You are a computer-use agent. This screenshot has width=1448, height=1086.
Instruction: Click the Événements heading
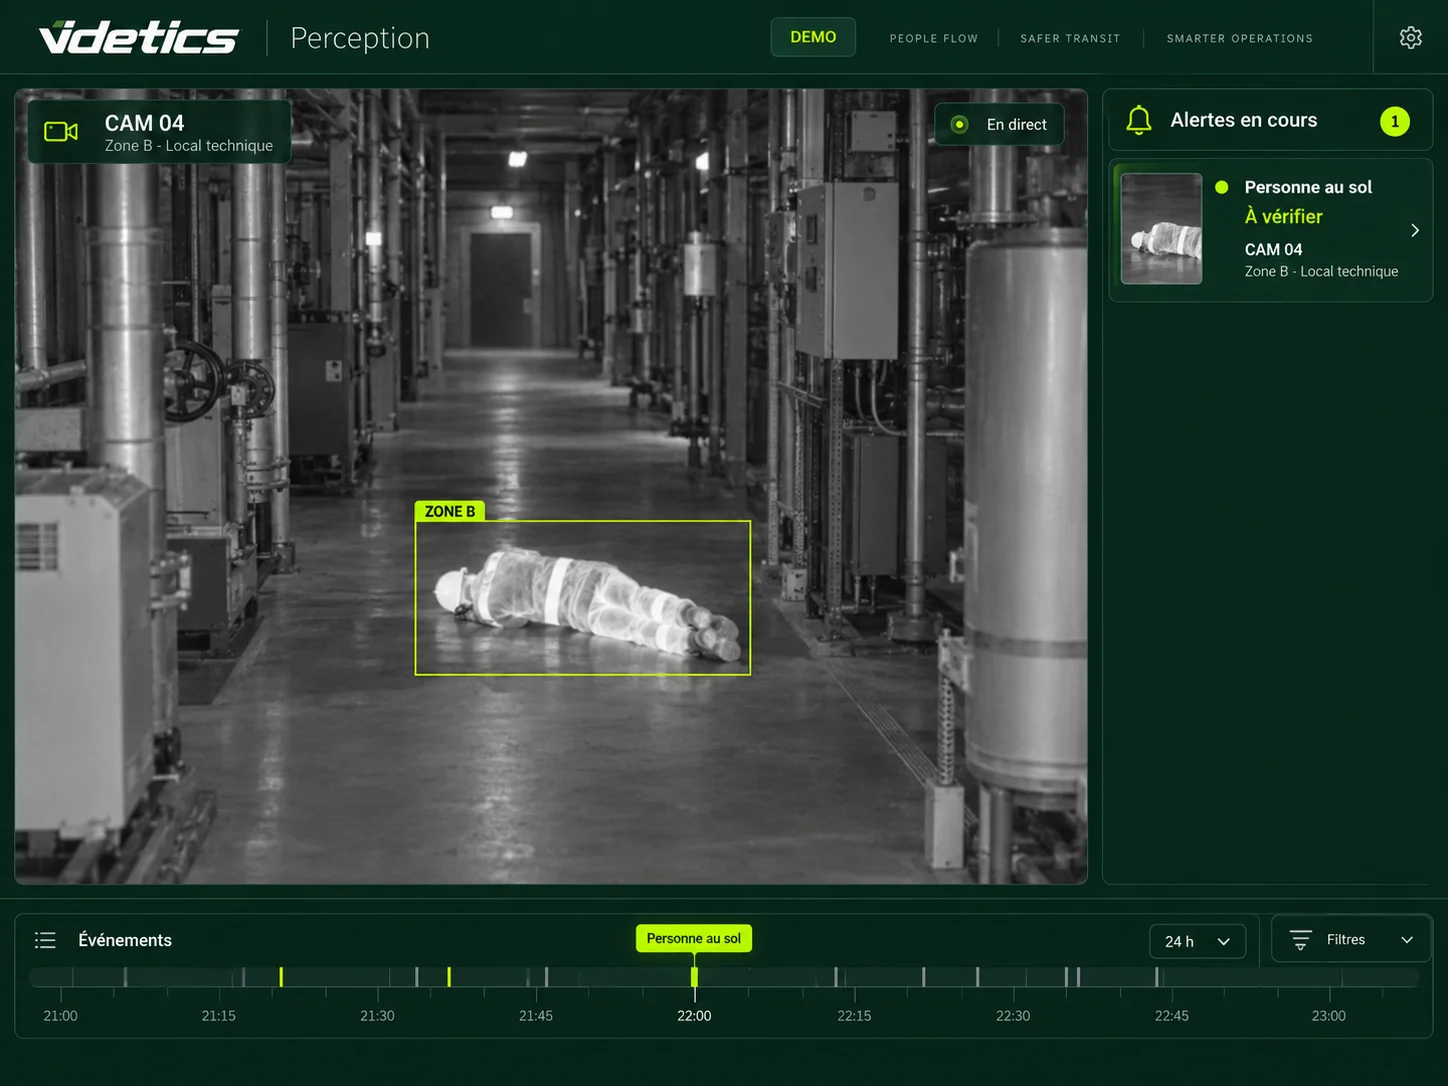coord(125,940)
